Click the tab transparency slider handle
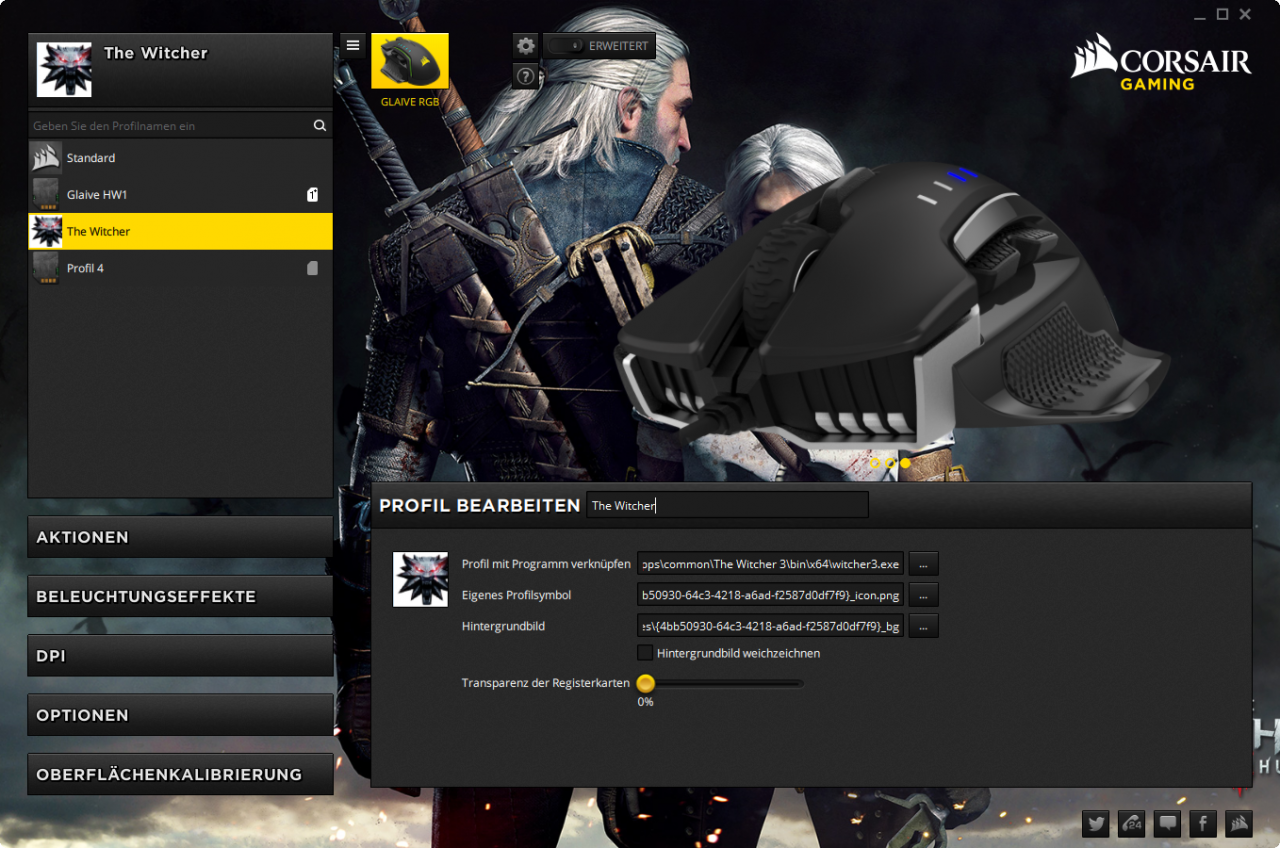This screenshot has height=848, width=1280. click(x=646, y=684)
